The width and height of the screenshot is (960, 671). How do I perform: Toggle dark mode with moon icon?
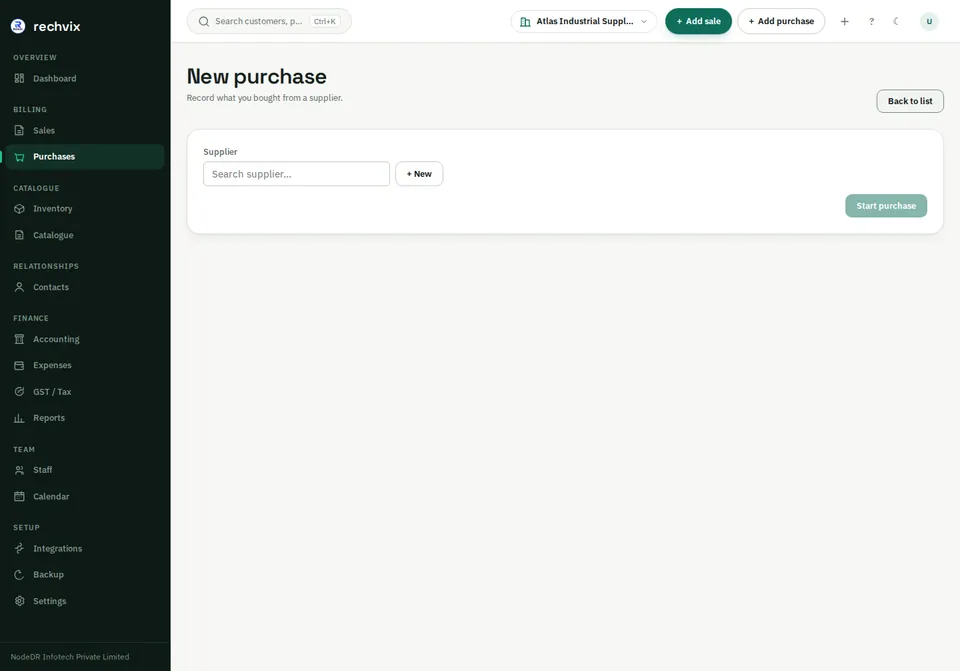tap(897, 21)
